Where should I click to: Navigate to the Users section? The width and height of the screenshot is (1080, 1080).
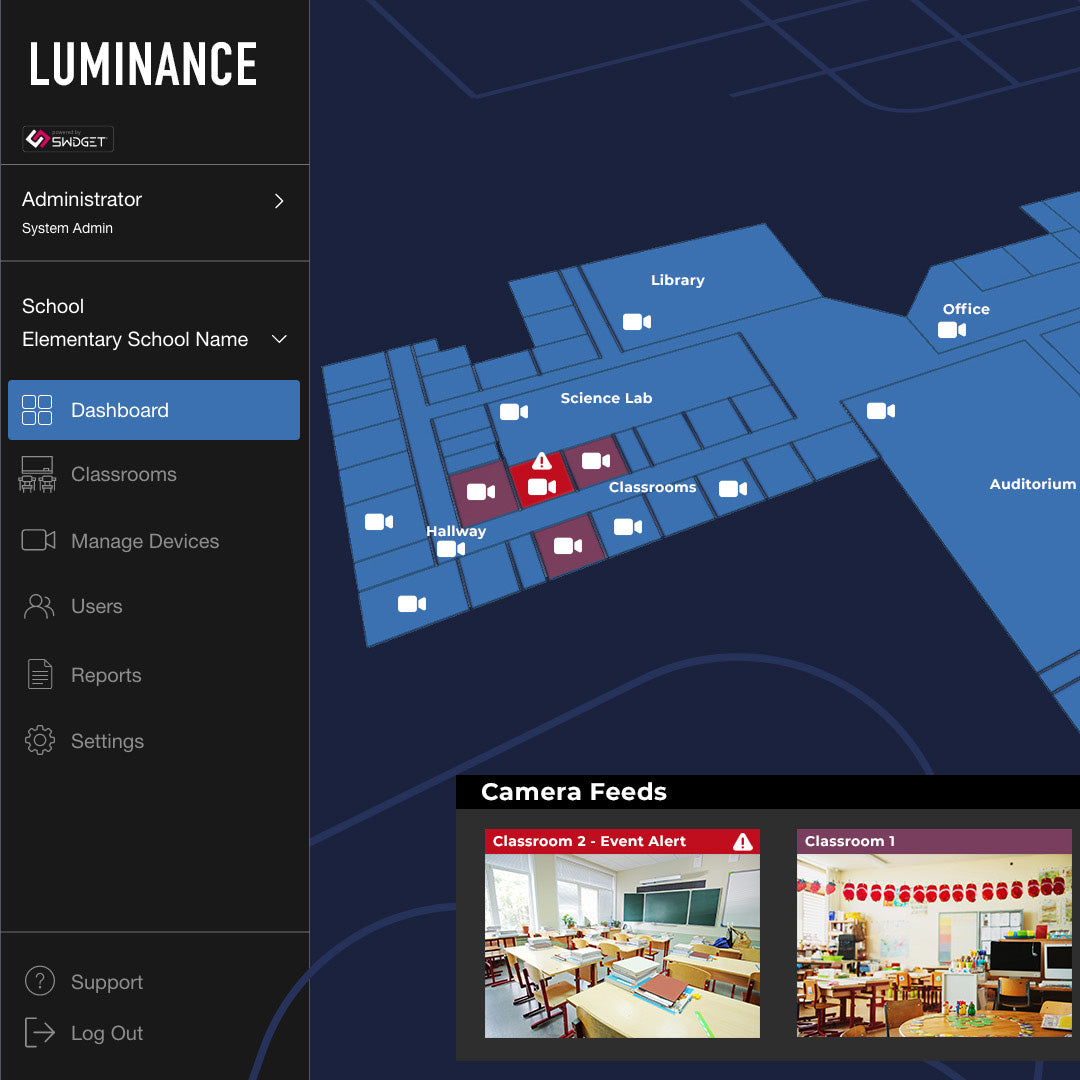(96, 607)
